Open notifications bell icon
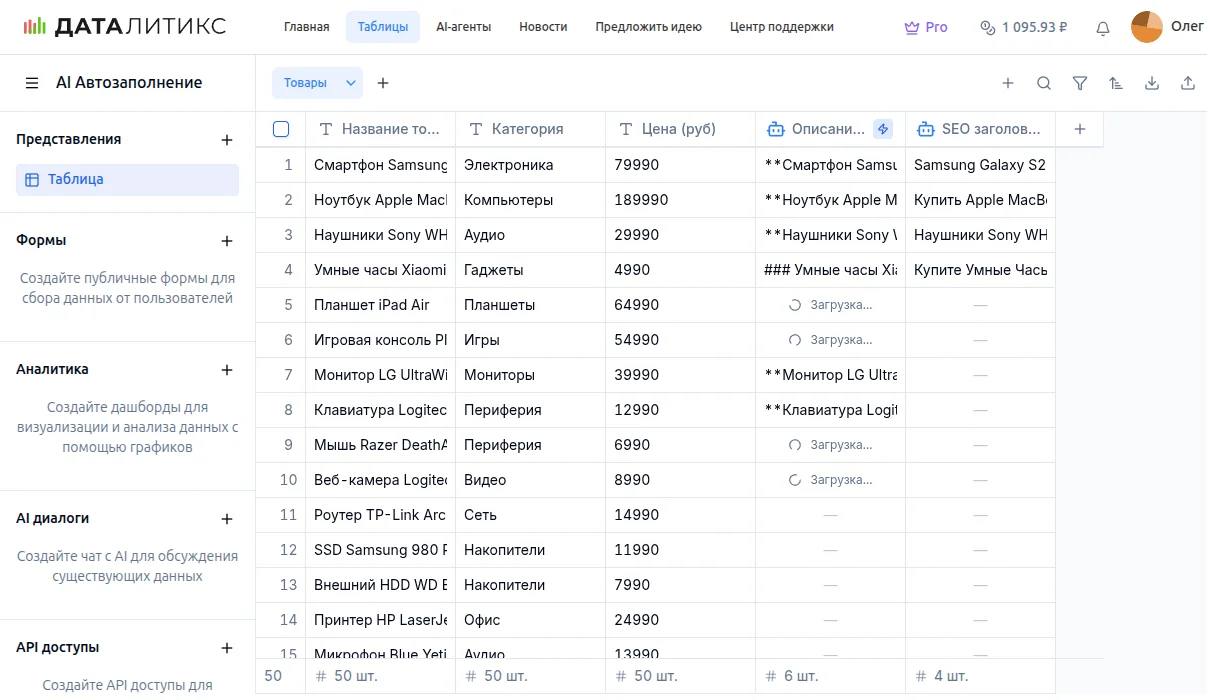Image resolution: width=1207 pixels, height=700 pixels. point(1103,28)
